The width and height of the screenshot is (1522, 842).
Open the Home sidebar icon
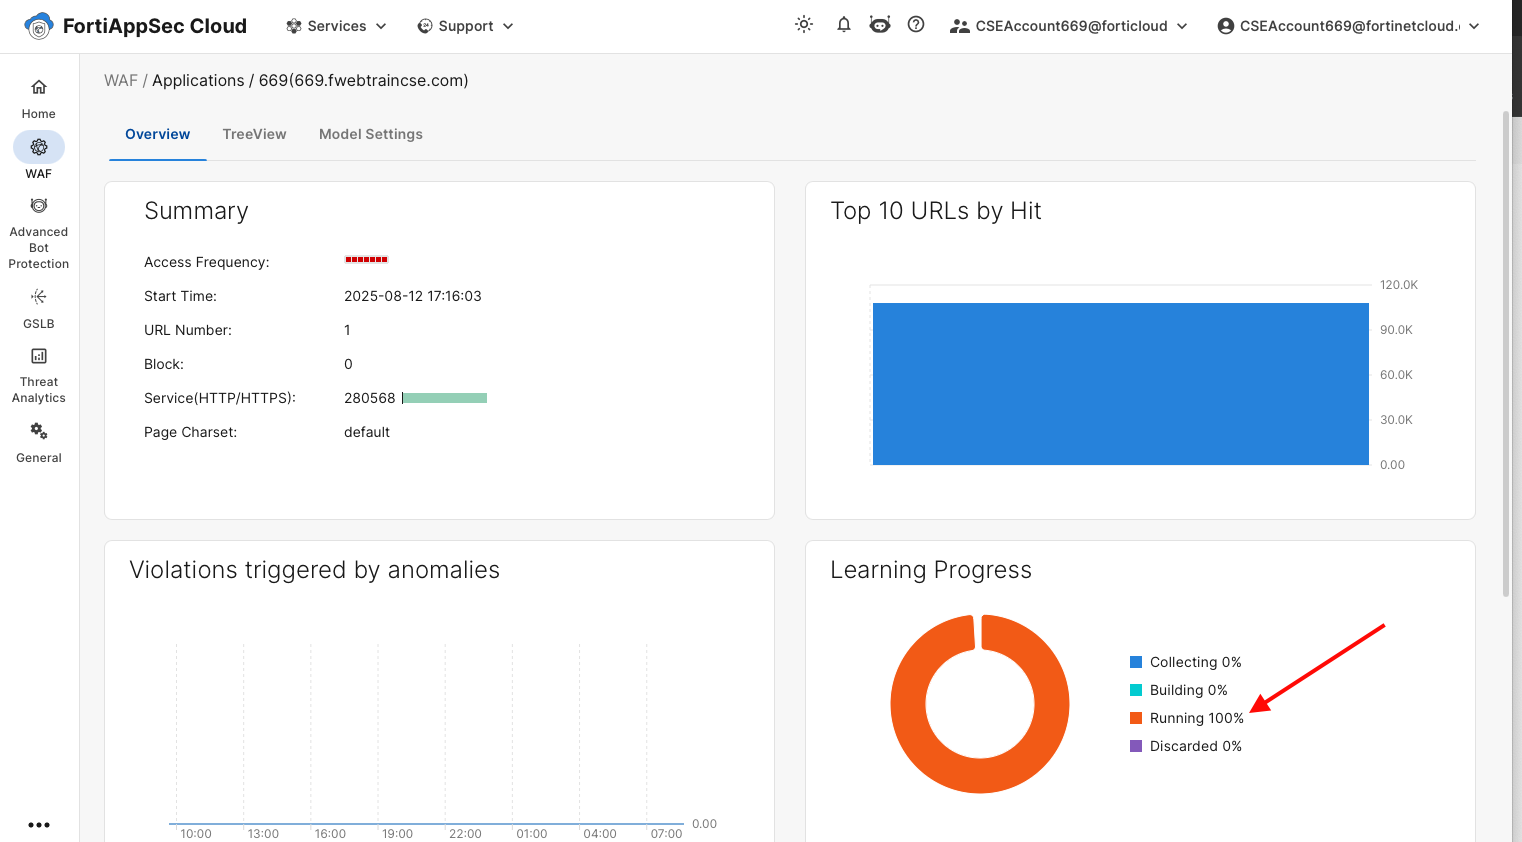(x=39, y=87)
